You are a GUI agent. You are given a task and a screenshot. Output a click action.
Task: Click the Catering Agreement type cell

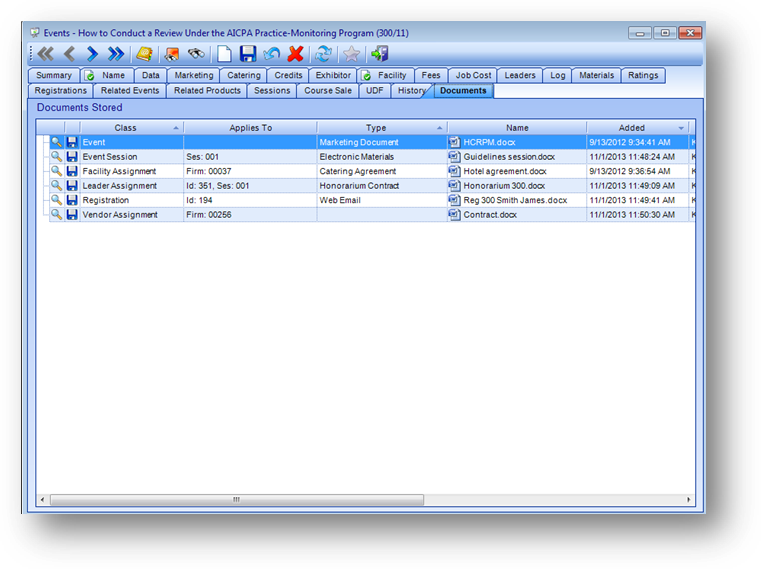tap(382, 171)
